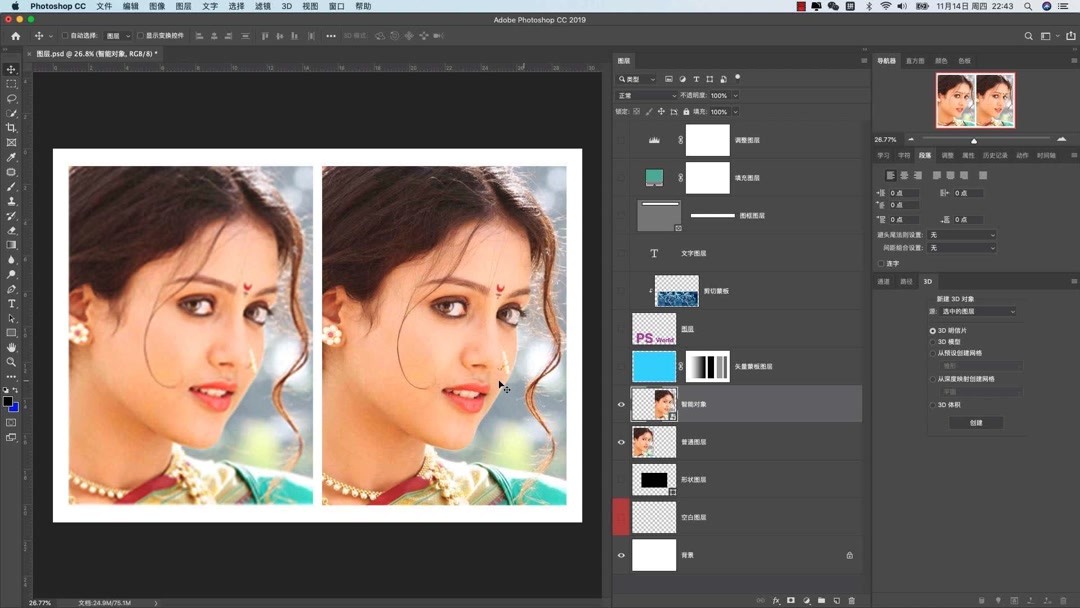Select the 3D 模型 radio button

pos(933,340)
